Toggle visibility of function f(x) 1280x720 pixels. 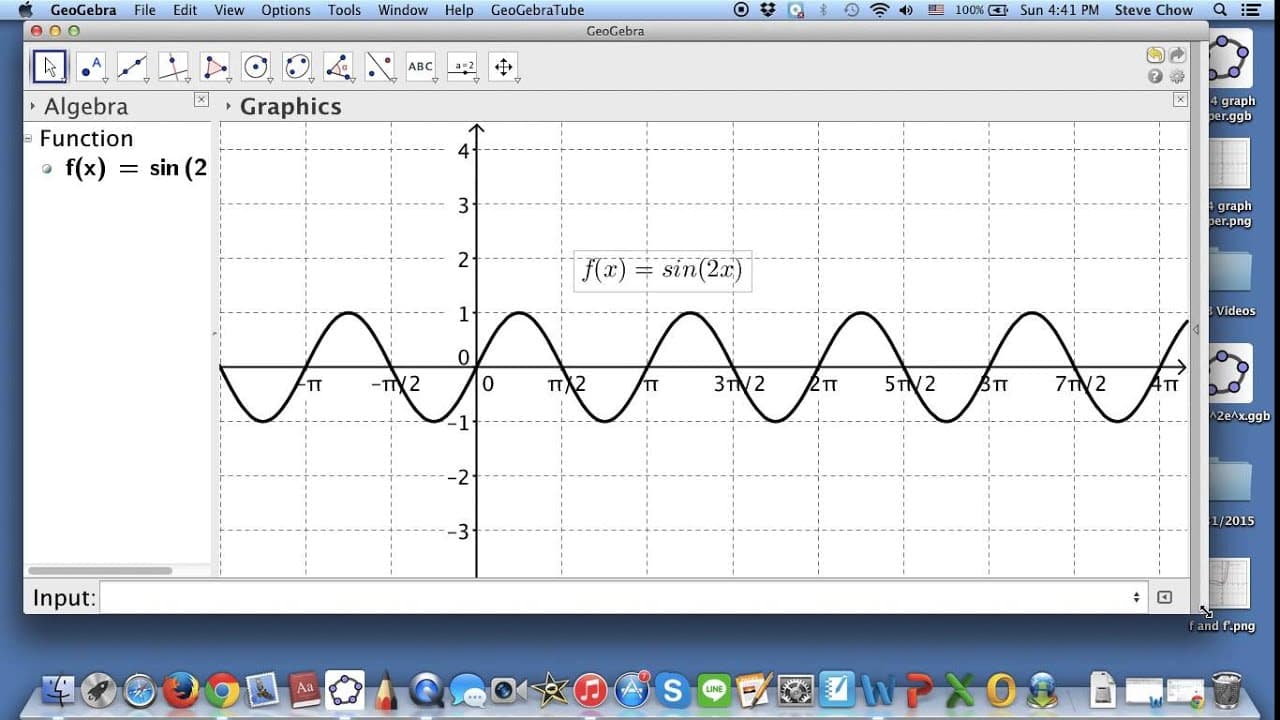tap(47, 168)
